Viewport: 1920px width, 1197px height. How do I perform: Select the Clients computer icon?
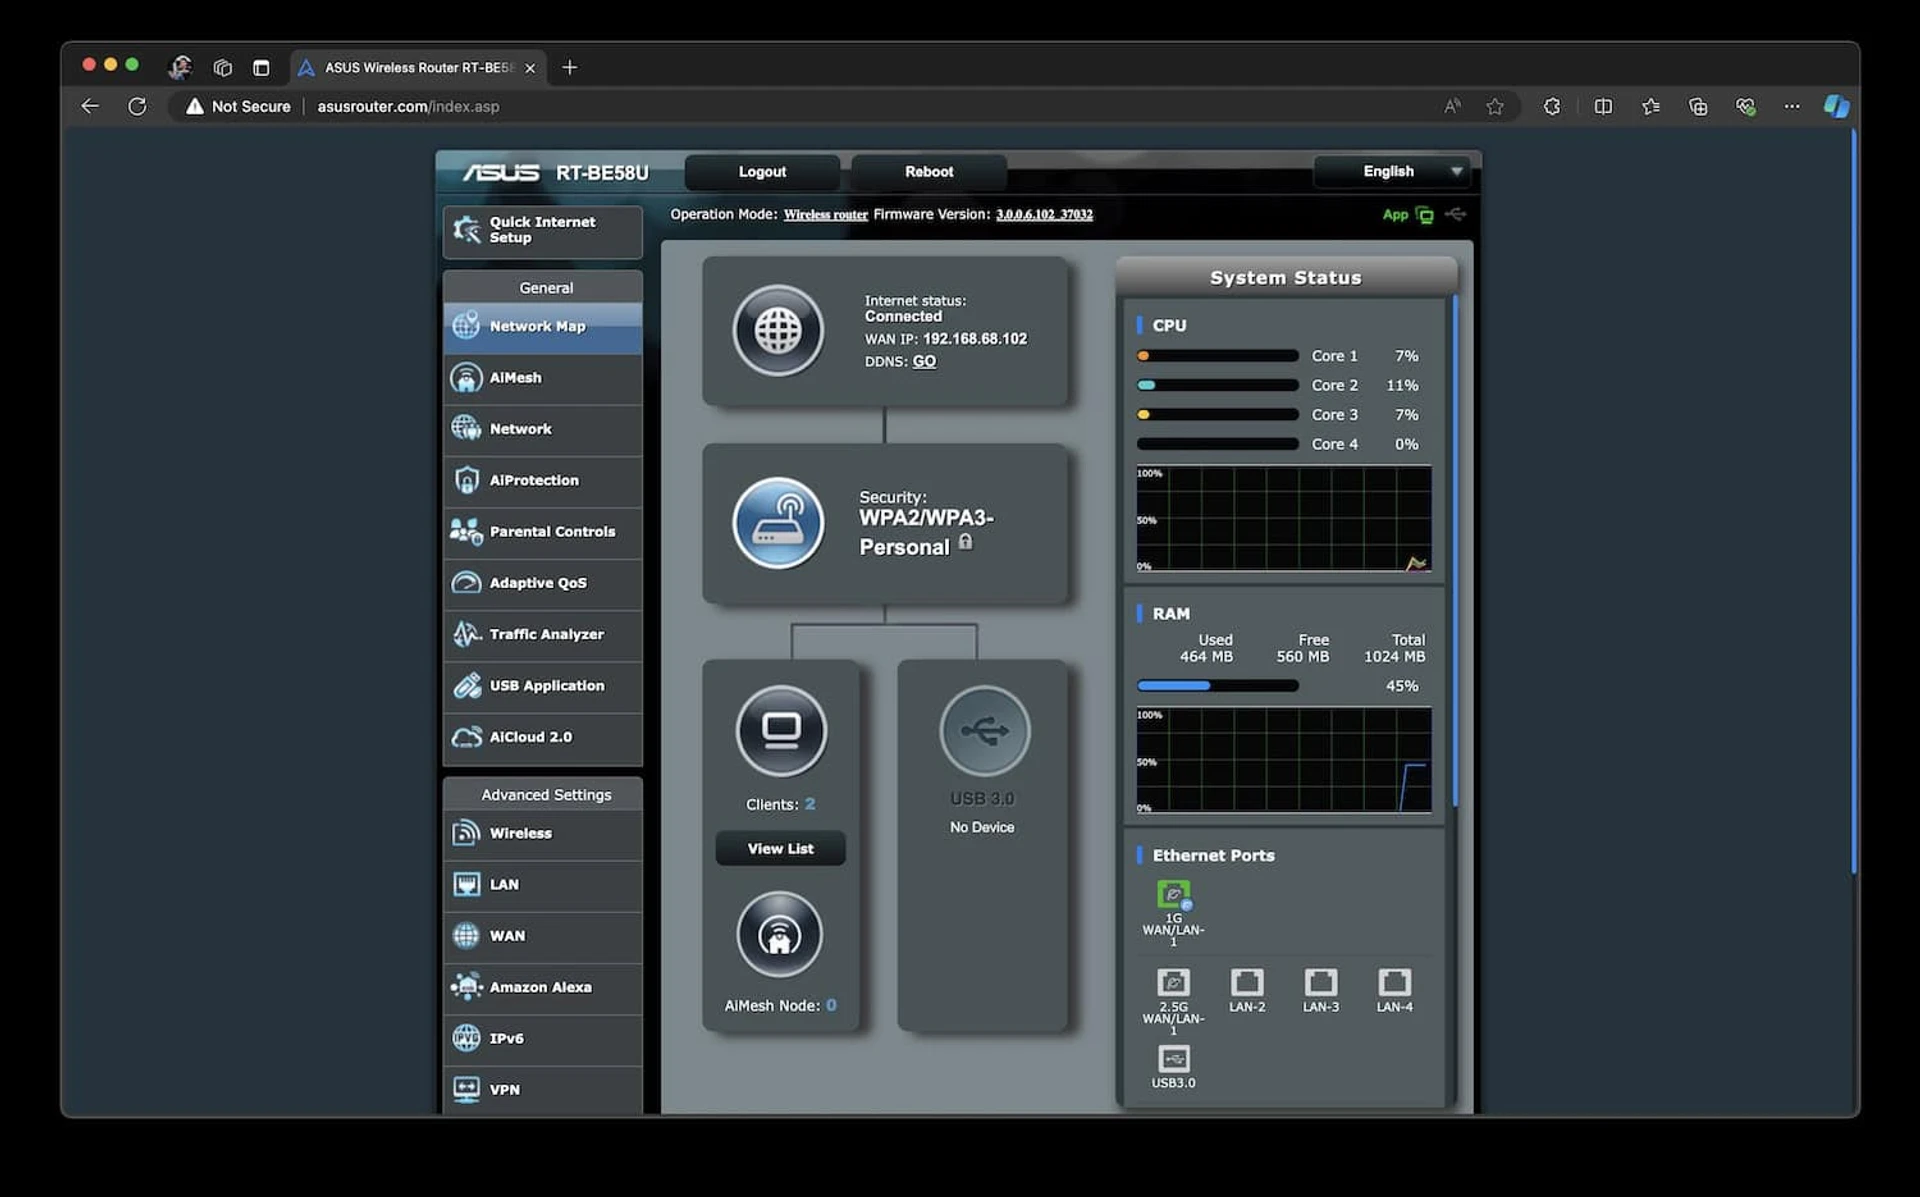[781, 731]
